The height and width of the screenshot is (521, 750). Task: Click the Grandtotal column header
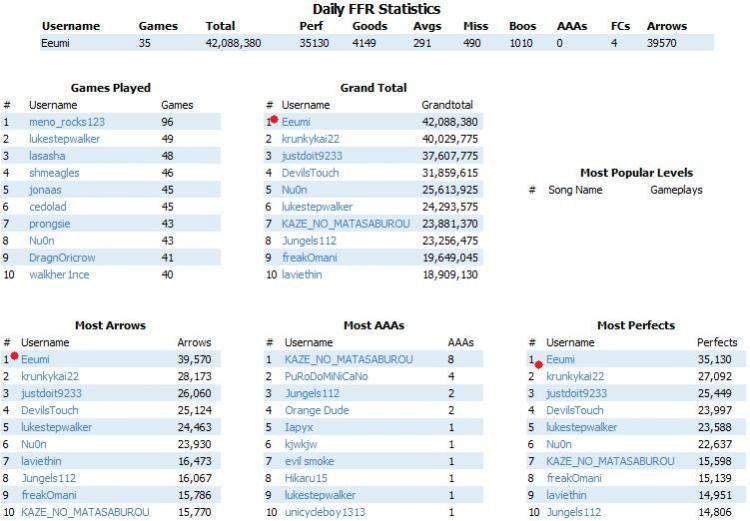[x=447, y=105]
